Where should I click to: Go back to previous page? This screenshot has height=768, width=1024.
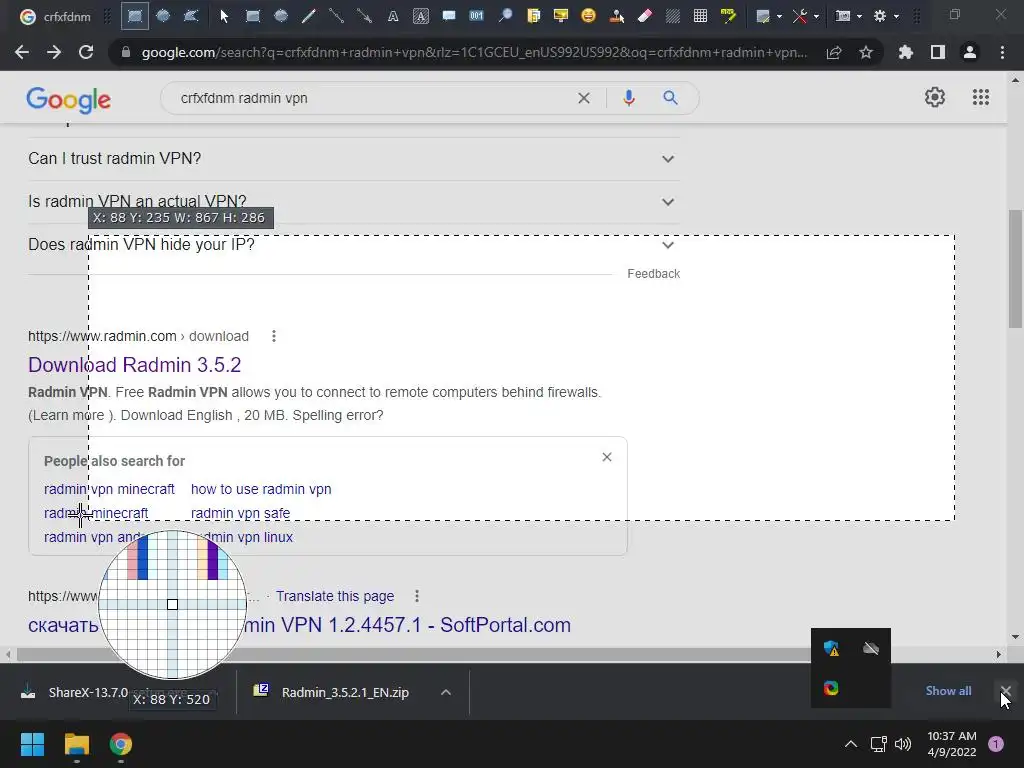click(22, 52)
